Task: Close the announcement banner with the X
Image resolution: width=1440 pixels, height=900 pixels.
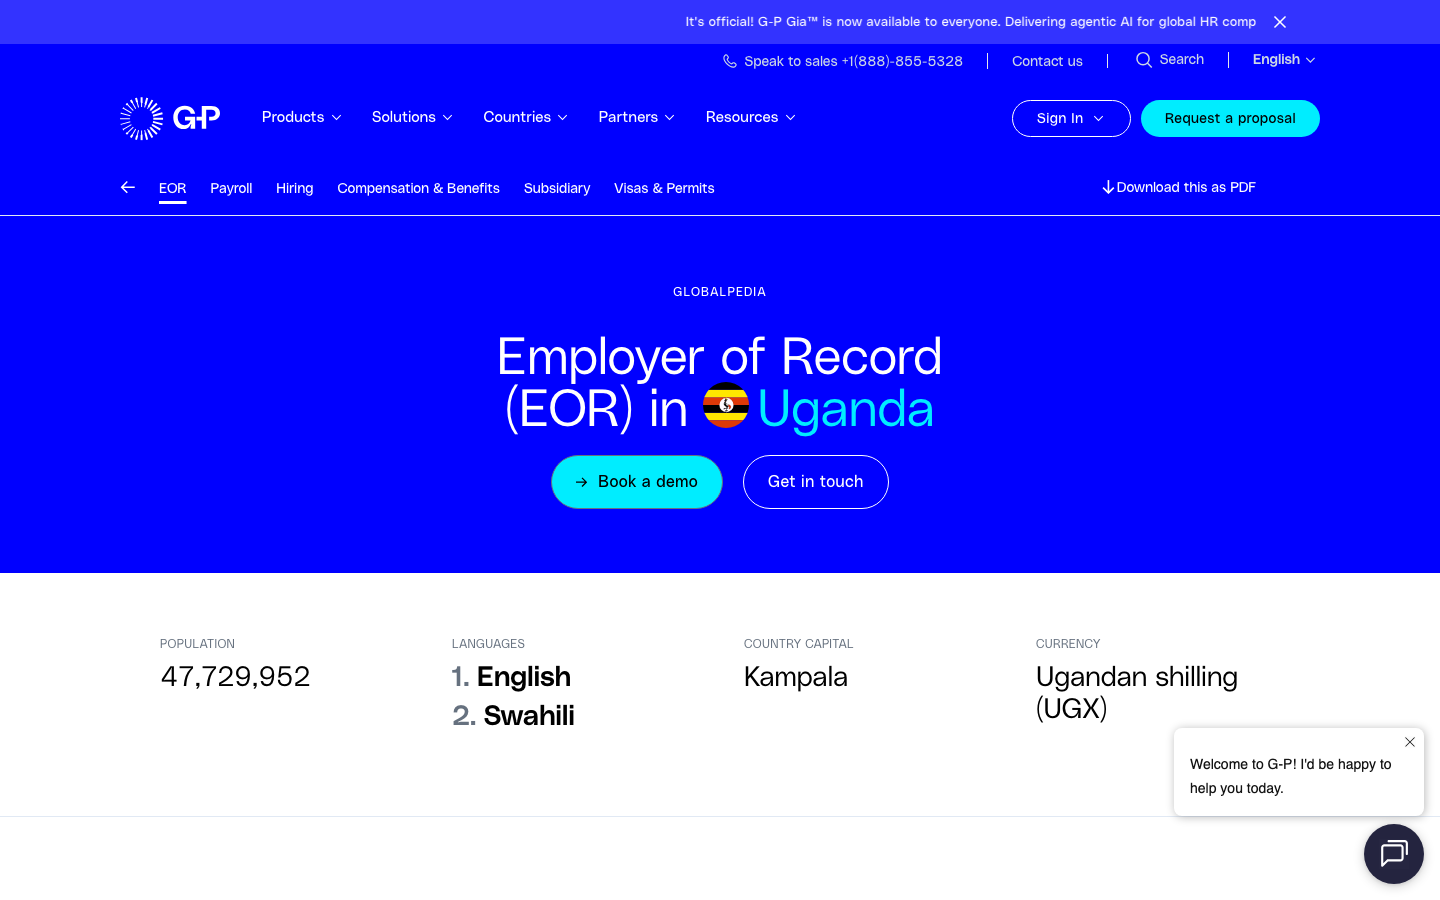Action: tap(1280, 22)
